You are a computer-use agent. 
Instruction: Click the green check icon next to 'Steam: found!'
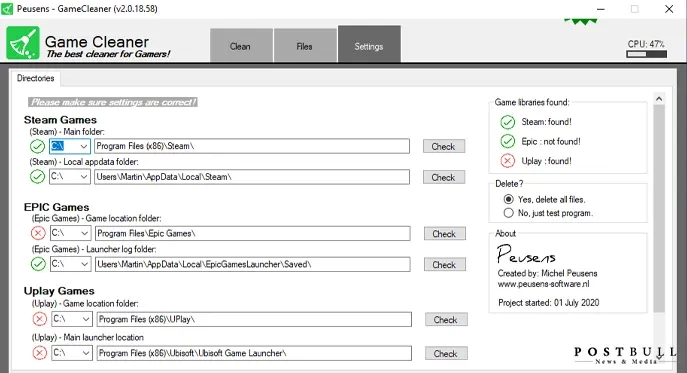coord(507,122)
